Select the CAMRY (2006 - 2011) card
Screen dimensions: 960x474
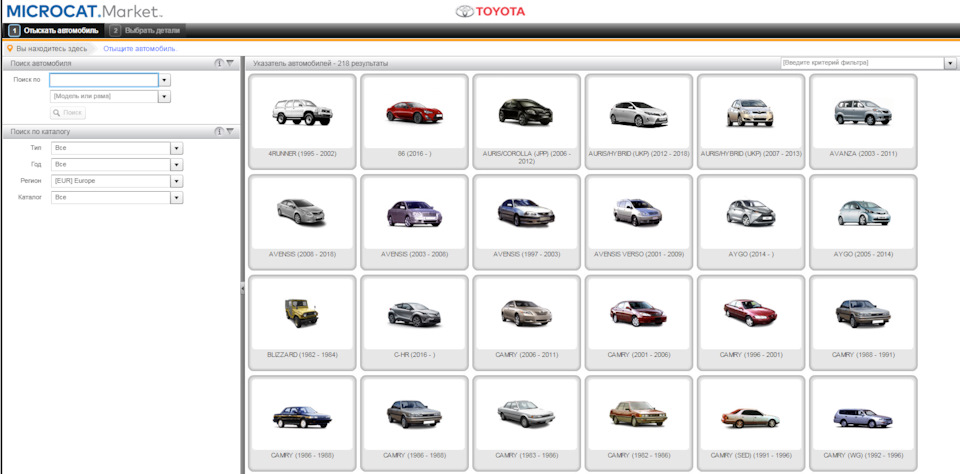(527, 323)
